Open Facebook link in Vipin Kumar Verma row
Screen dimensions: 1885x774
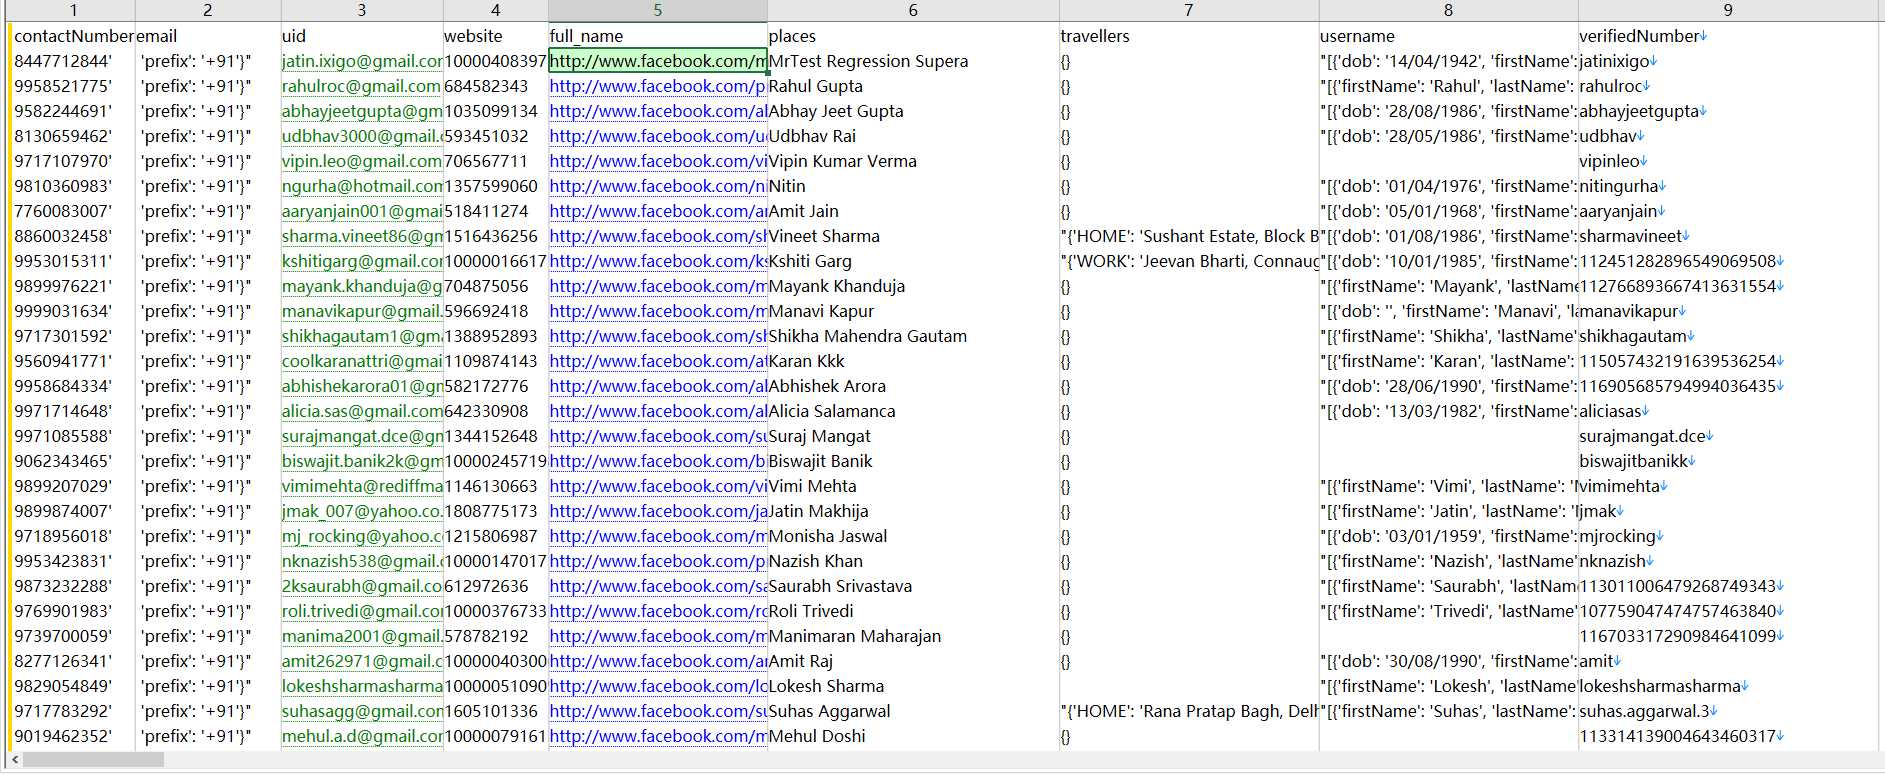tap(658, 161)
